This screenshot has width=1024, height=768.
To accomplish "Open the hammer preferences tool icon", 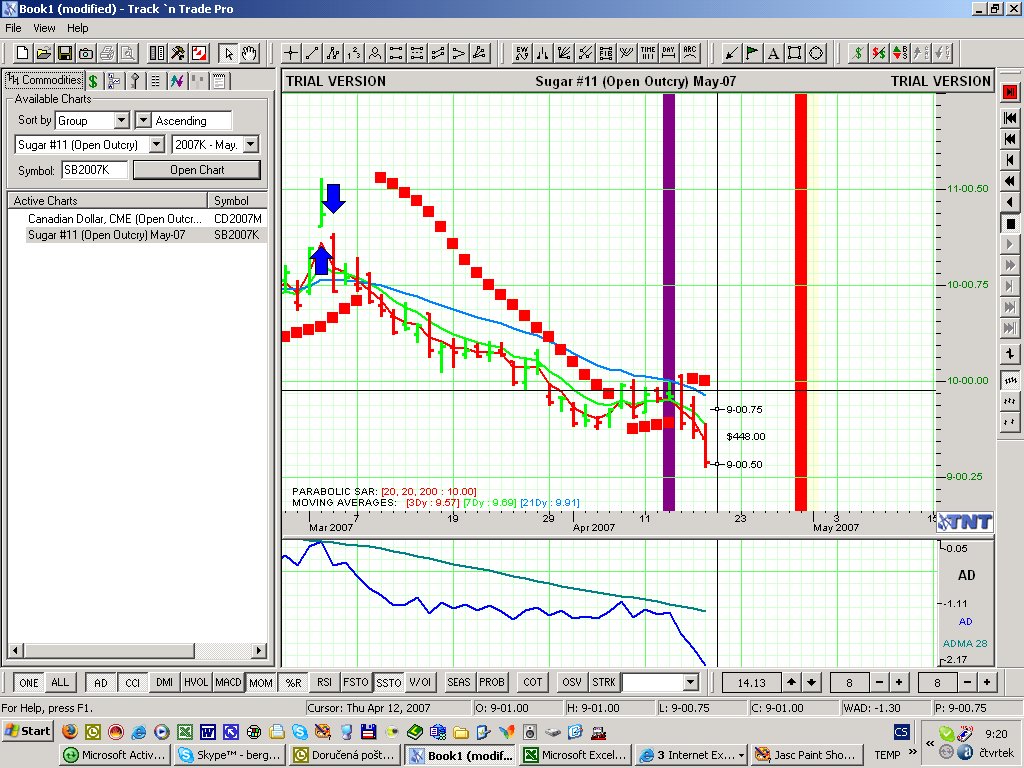I will coord(178,53).
